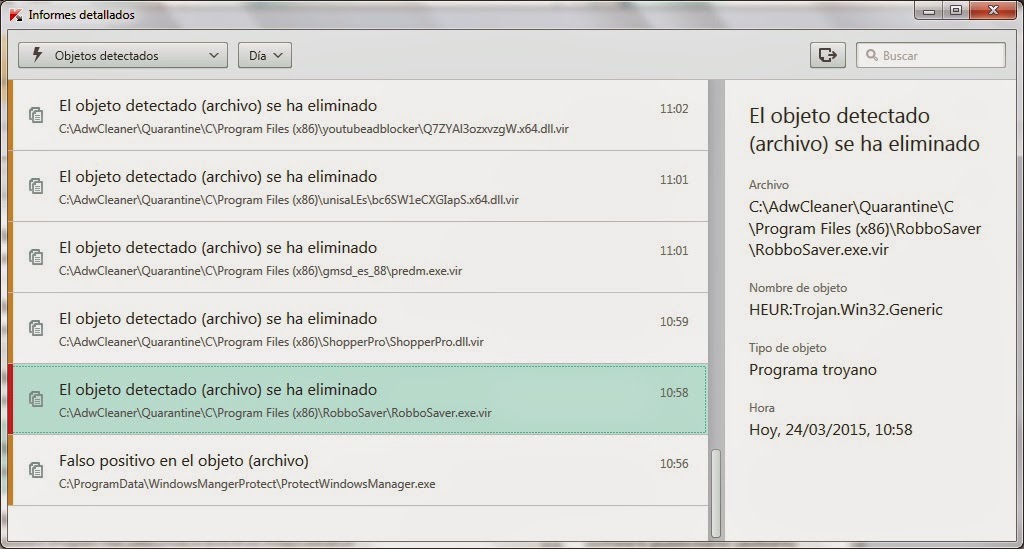Click file icon of gmsd_es_88 predm.exe row
This screenshot has width=1024, height=549.
(36, 257)
